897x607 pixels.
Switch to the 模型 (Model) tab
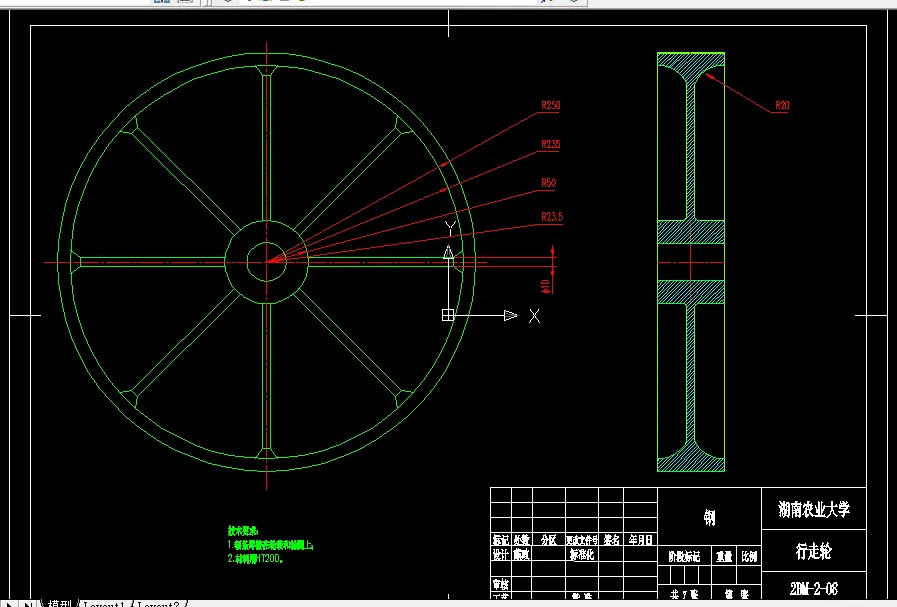click(x=59, y=603)
